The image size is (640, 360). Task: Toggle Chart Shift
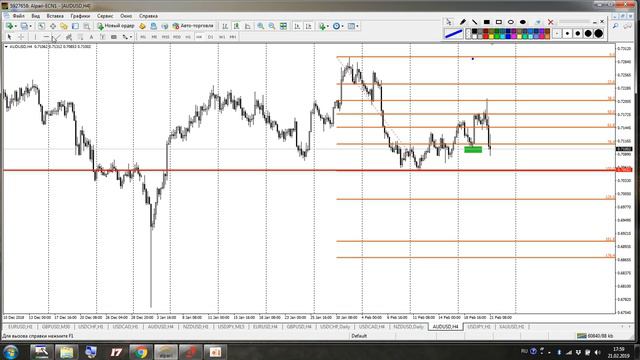point(308,26)
